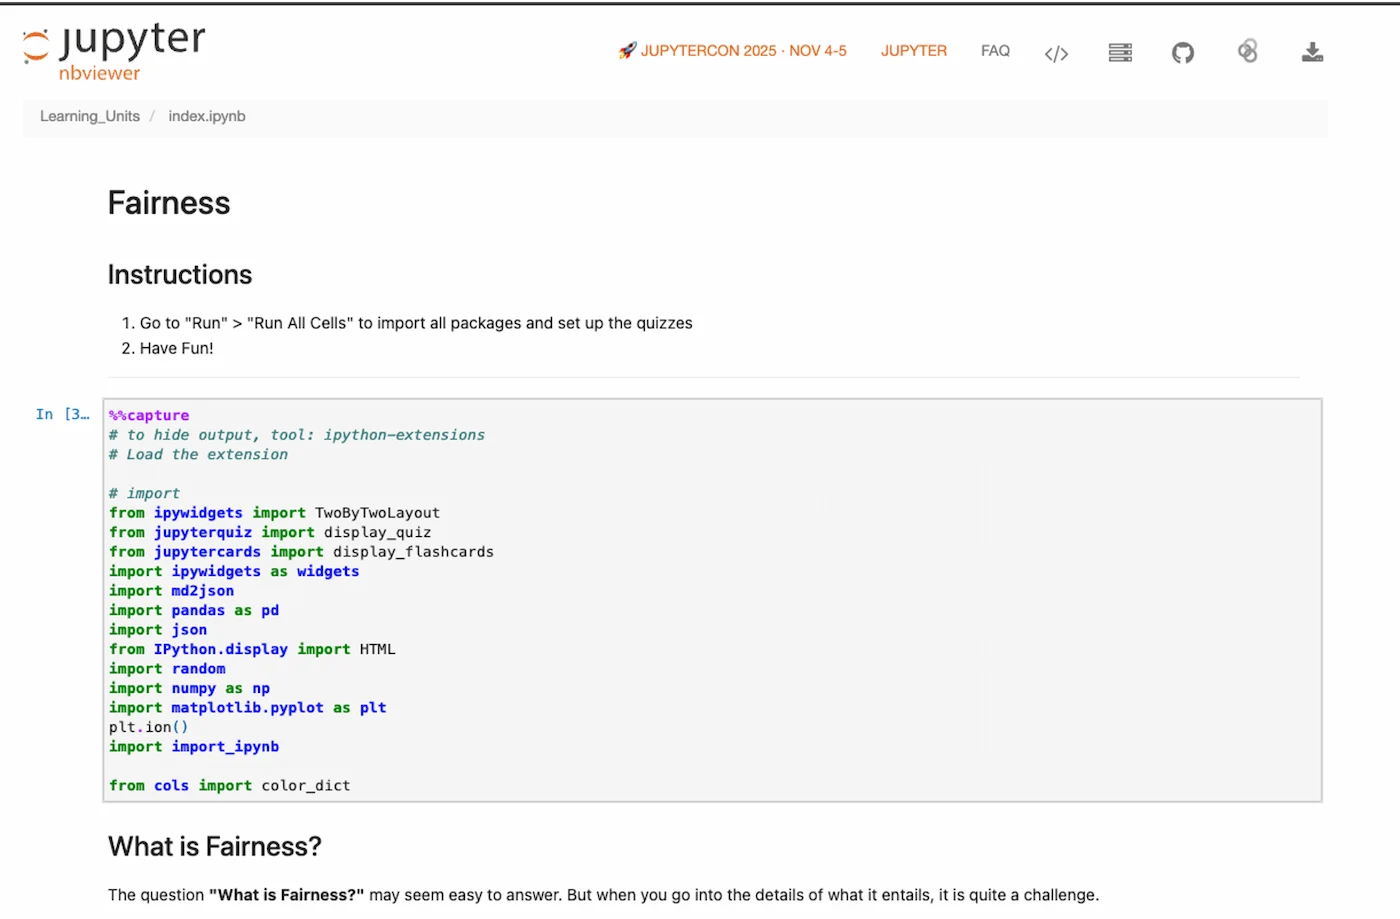Click the Fairness page heading
This screenshot has width=1400, height=919.
pyautogui.click(x=168, y=203)
